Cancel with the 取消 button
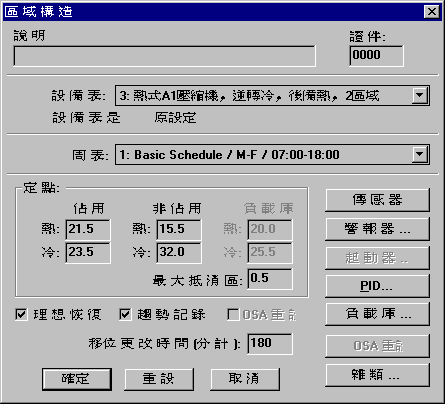This screenshot has width=445, height=404. [x=245, y=379]
